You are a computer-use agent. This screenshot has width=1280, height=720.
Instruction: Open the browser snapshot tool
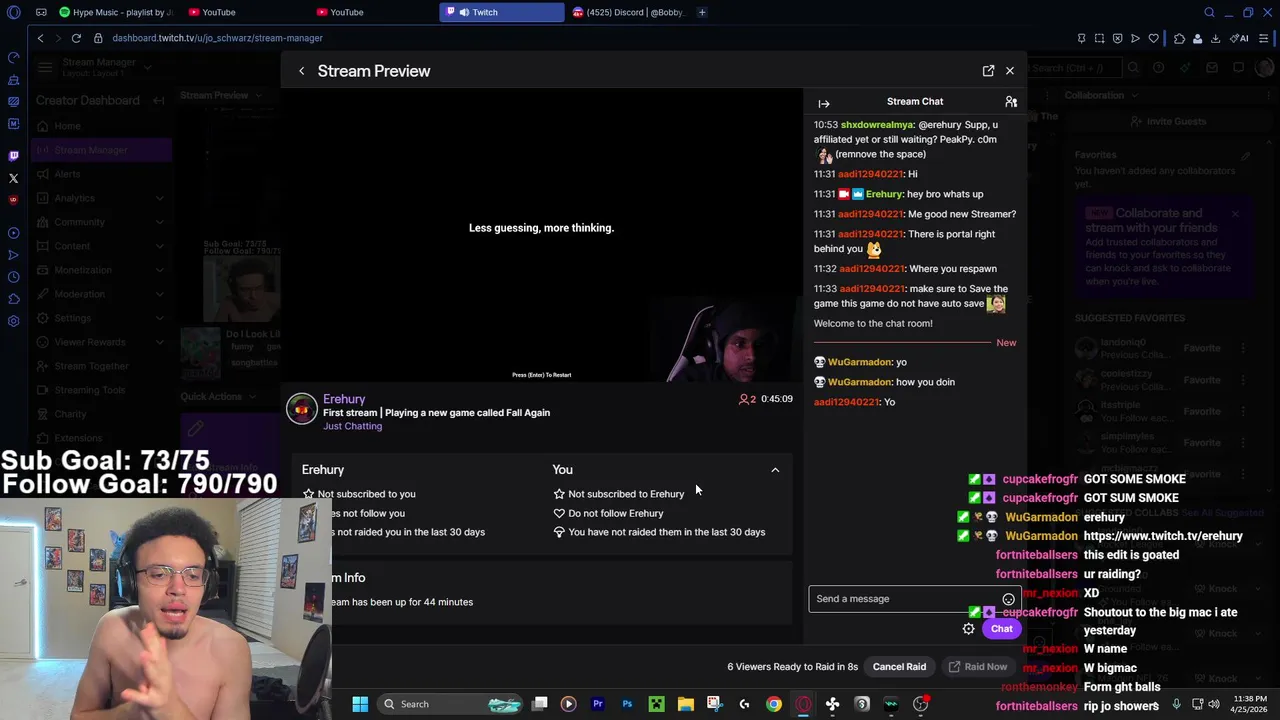1099,38
